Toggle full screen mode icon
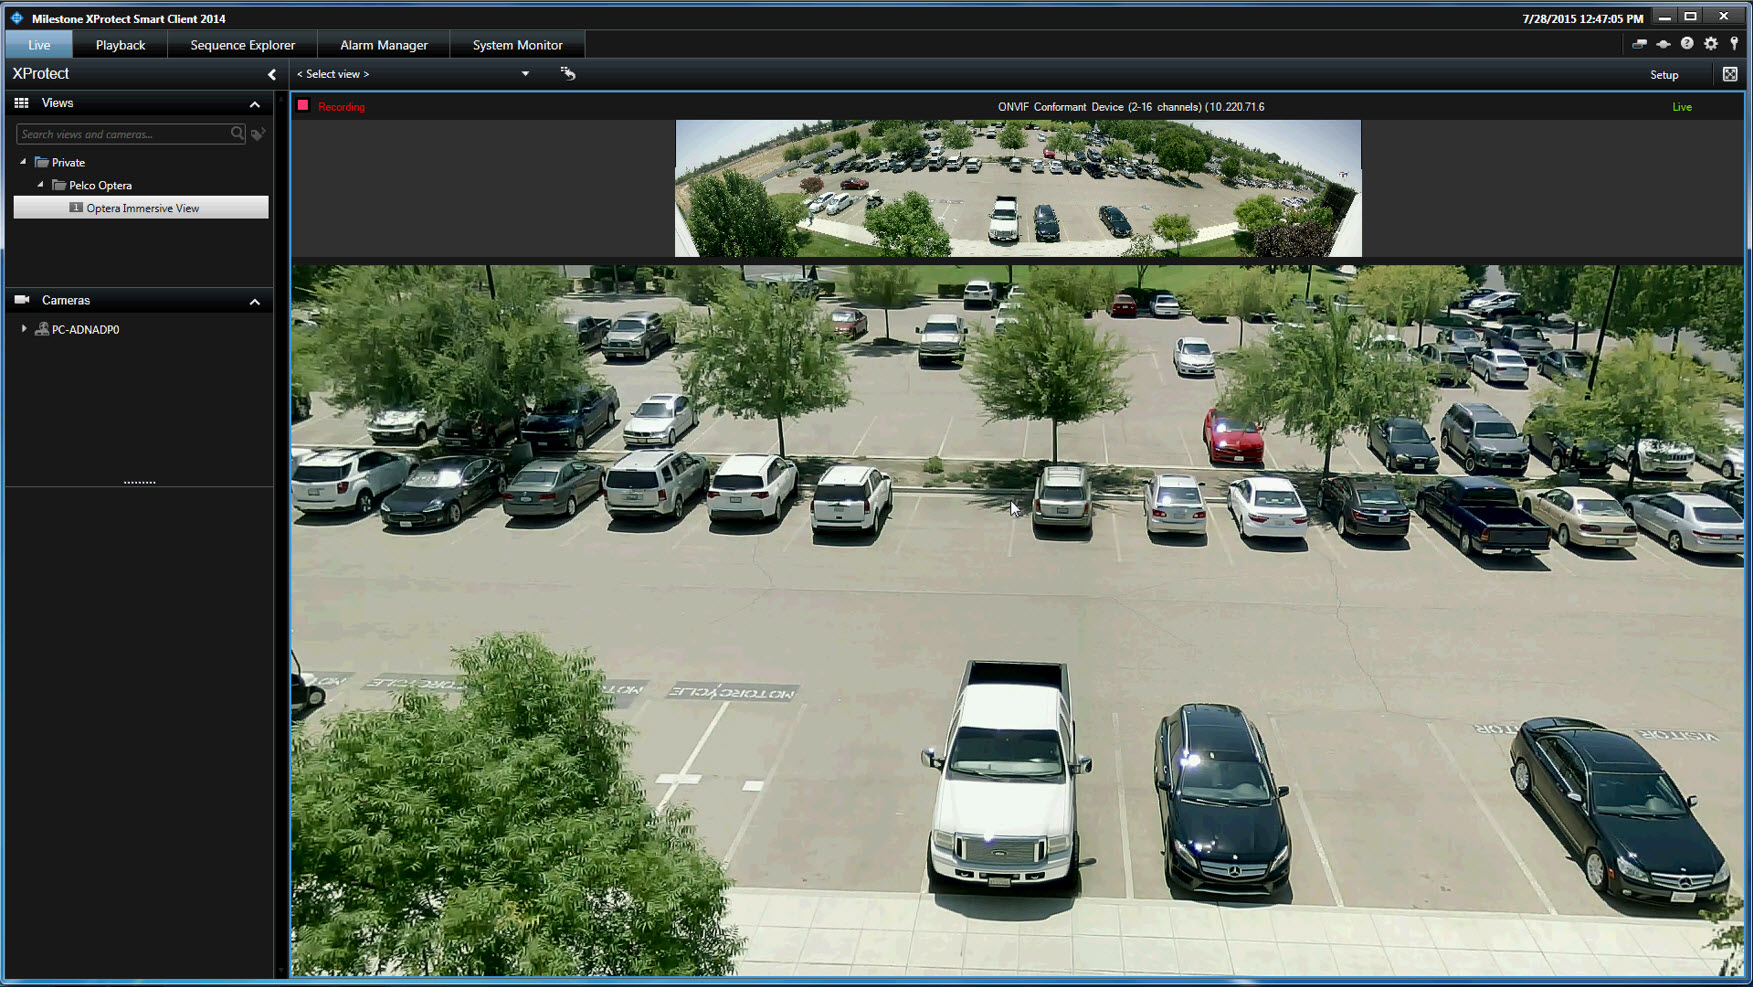1753x987 pixels. point(1730,74)
